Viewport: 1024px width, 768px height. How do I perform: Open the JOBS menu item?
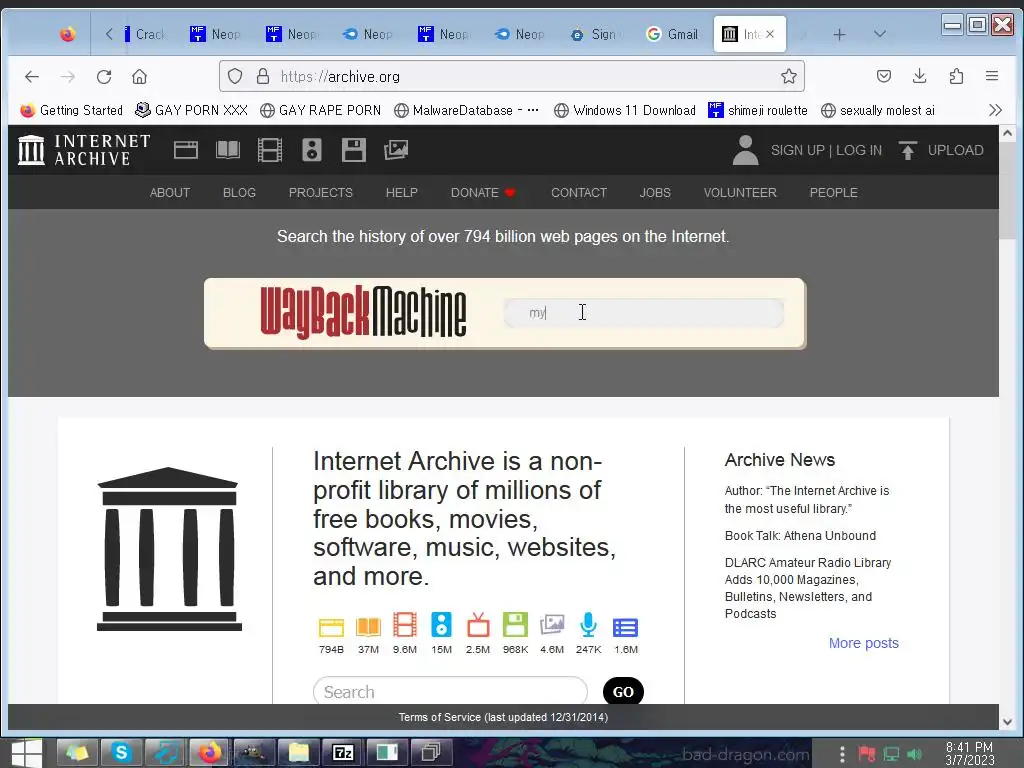(x=655, y=193)
